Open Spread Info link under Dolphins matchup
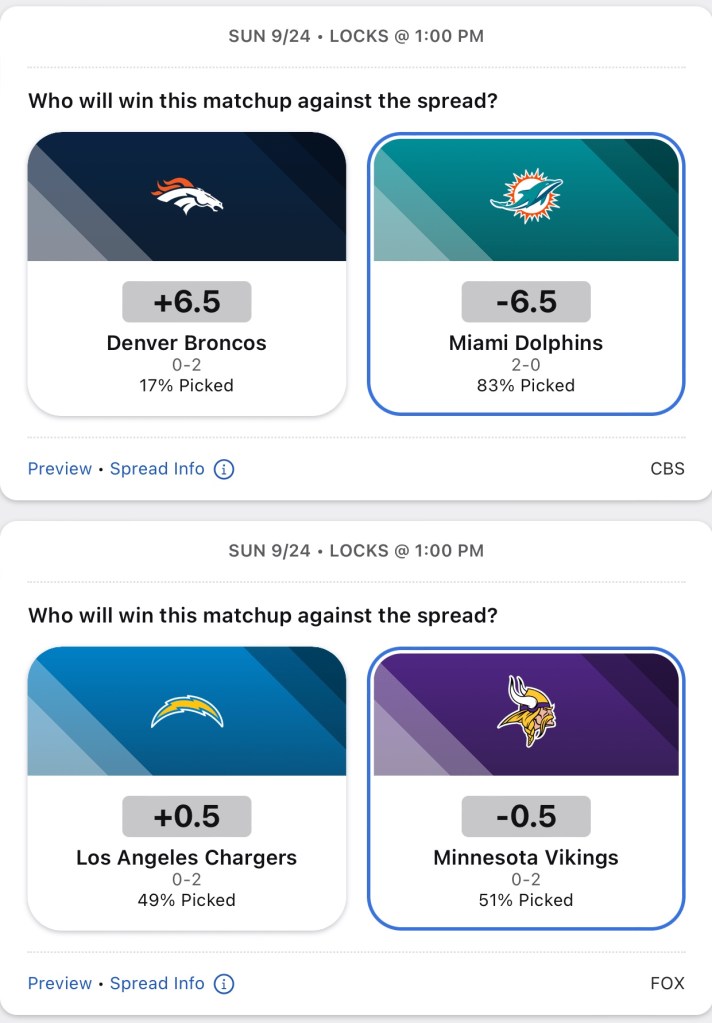The width and height of the screenshot is (712, 1023). coord(157,469)
